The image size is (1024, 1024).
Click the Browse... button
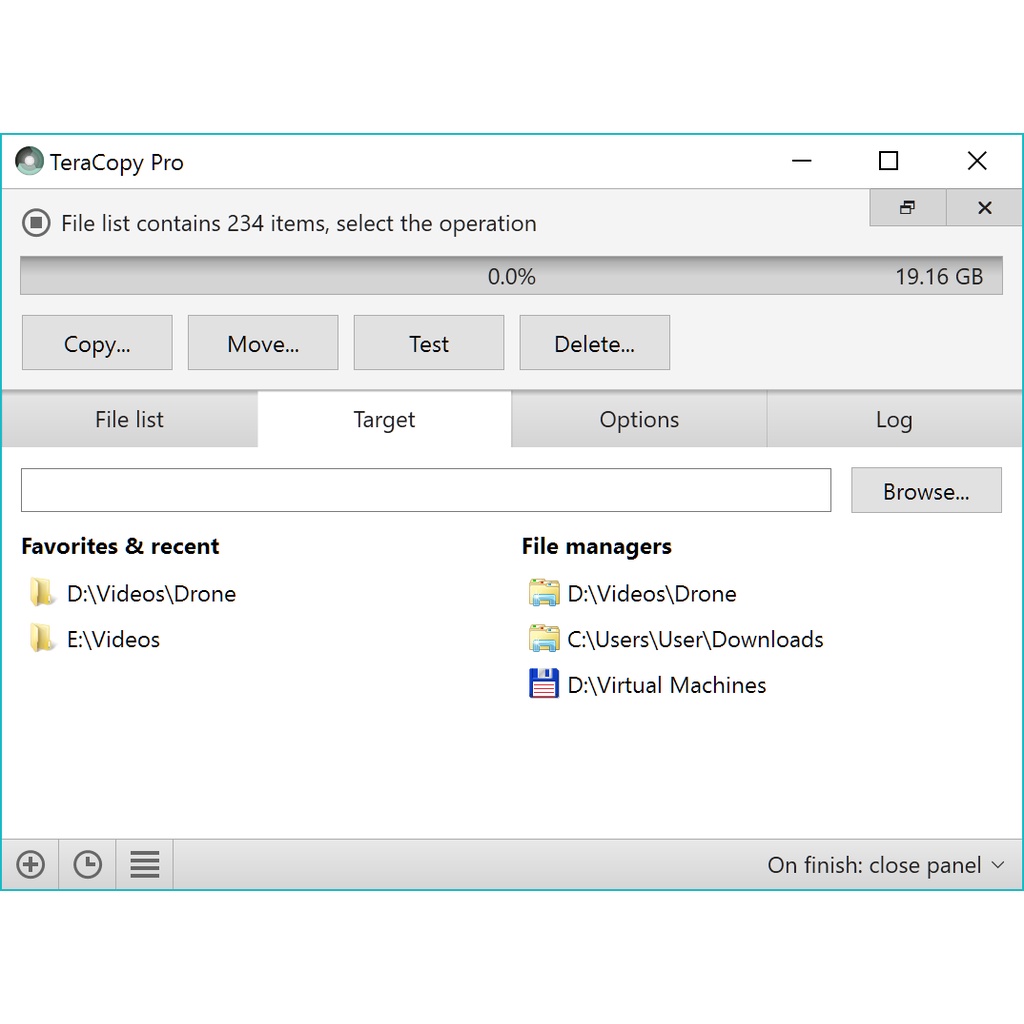tap(926, 491)
